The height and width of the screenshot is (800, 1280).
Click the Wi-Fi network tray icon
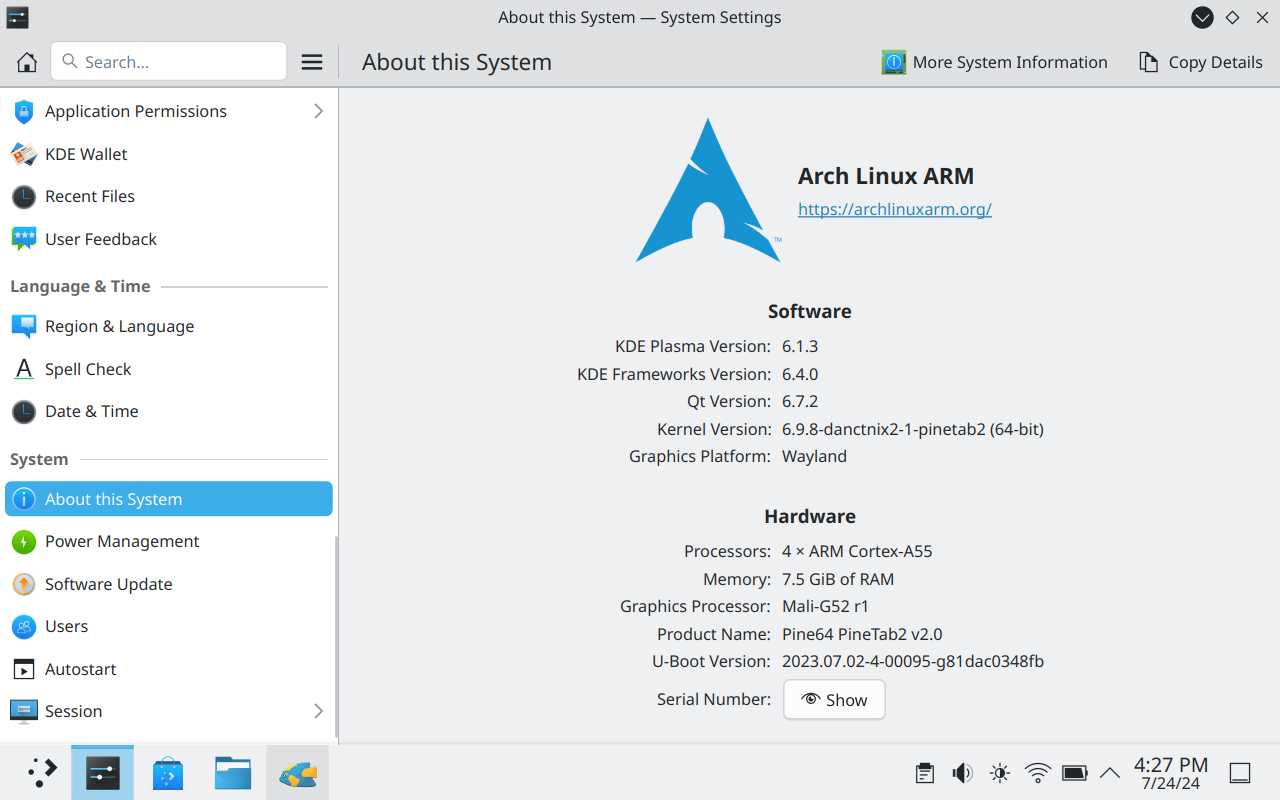tap(1038, 773)
